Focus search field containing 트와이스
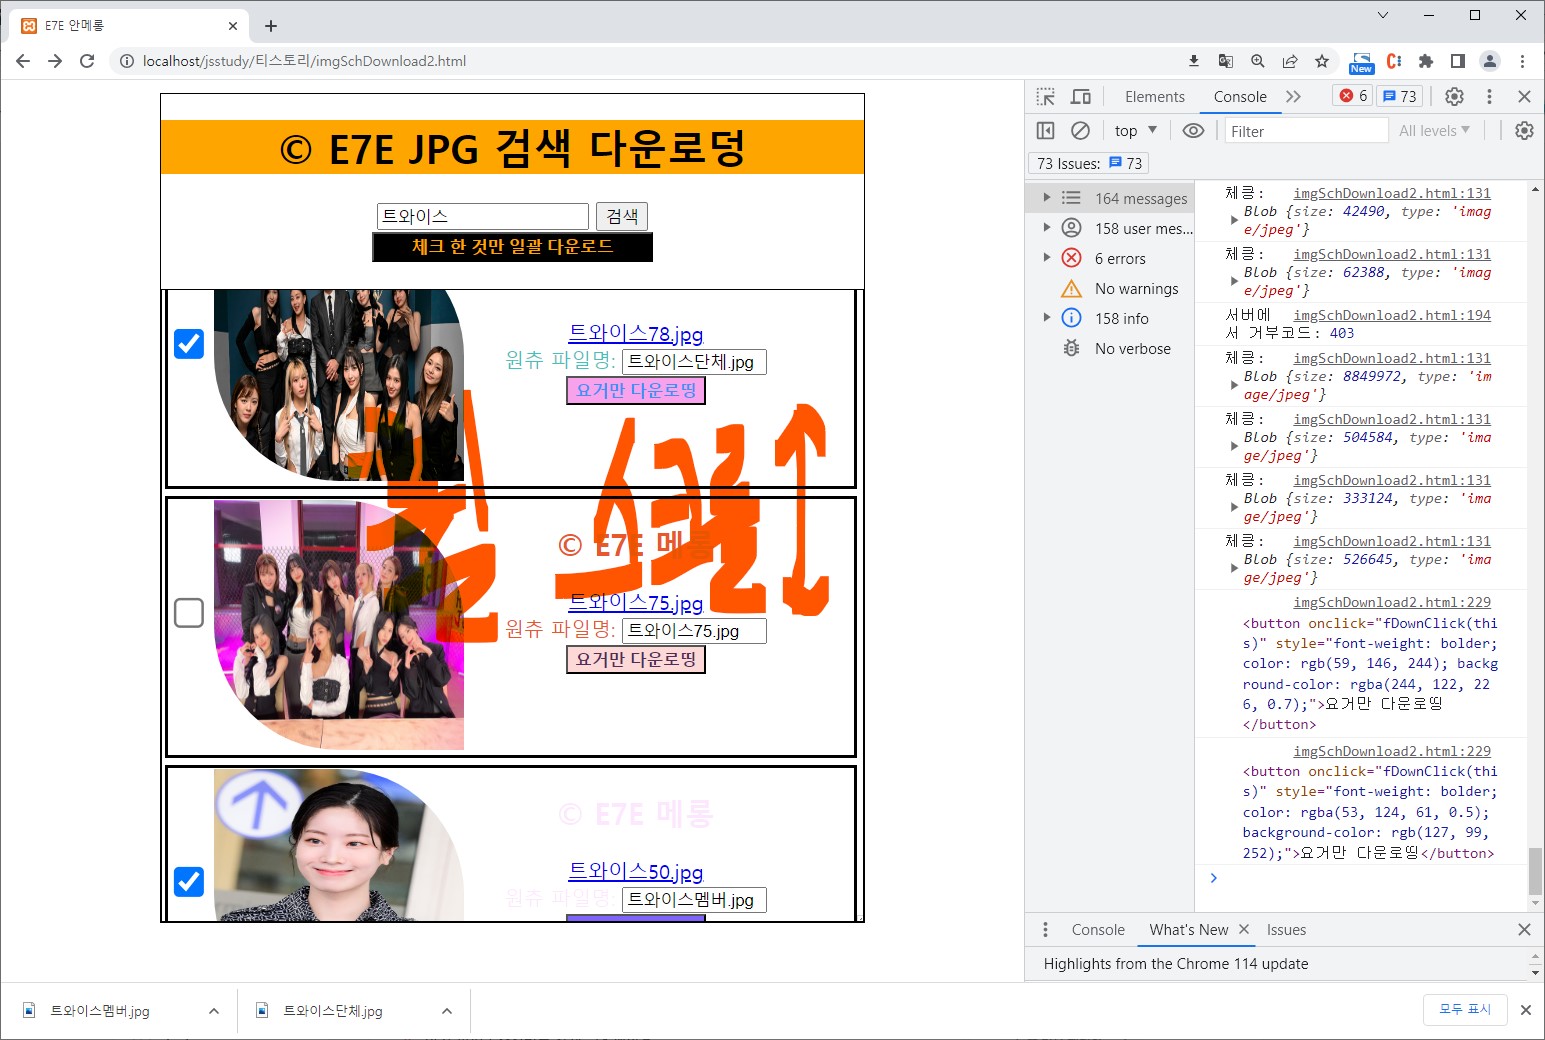Image resolution: width=1545 pixels, height=1040 pixels. 483,216
